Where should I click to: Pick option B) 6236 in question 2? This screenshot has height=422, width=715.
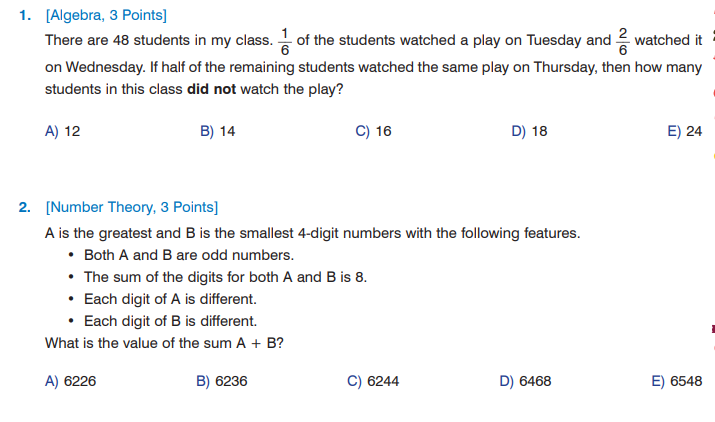coord(222,381)
